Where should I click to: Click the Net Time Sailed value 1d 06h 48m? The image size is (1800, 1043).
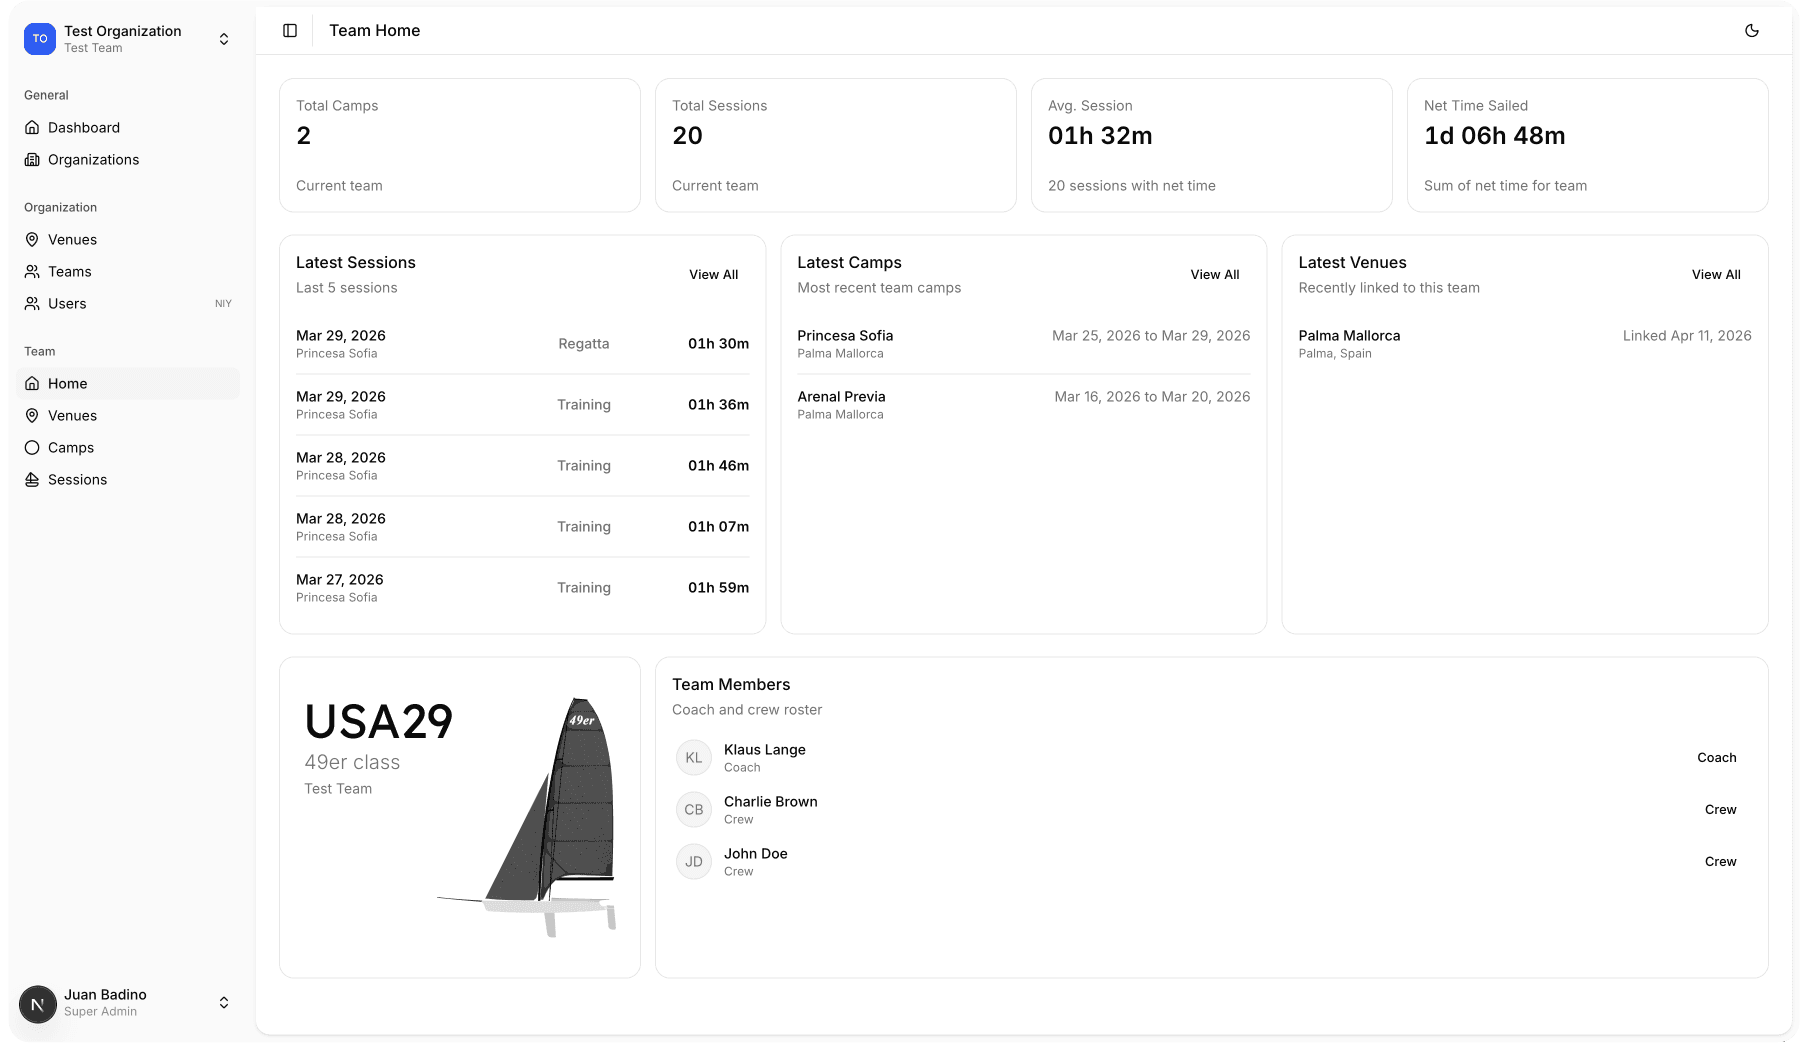tap(1495, 136)
